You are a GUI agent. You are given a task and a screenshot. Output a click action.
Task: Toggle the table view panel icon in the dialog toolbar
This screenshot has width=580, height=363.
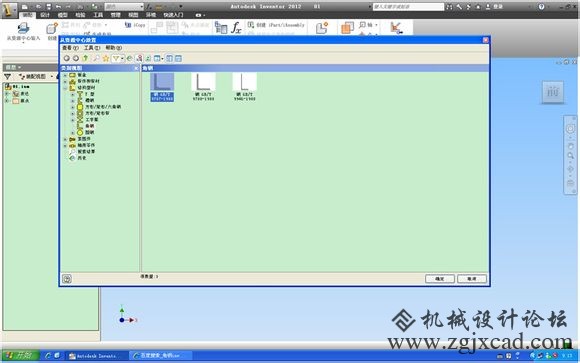pos(178,58)
